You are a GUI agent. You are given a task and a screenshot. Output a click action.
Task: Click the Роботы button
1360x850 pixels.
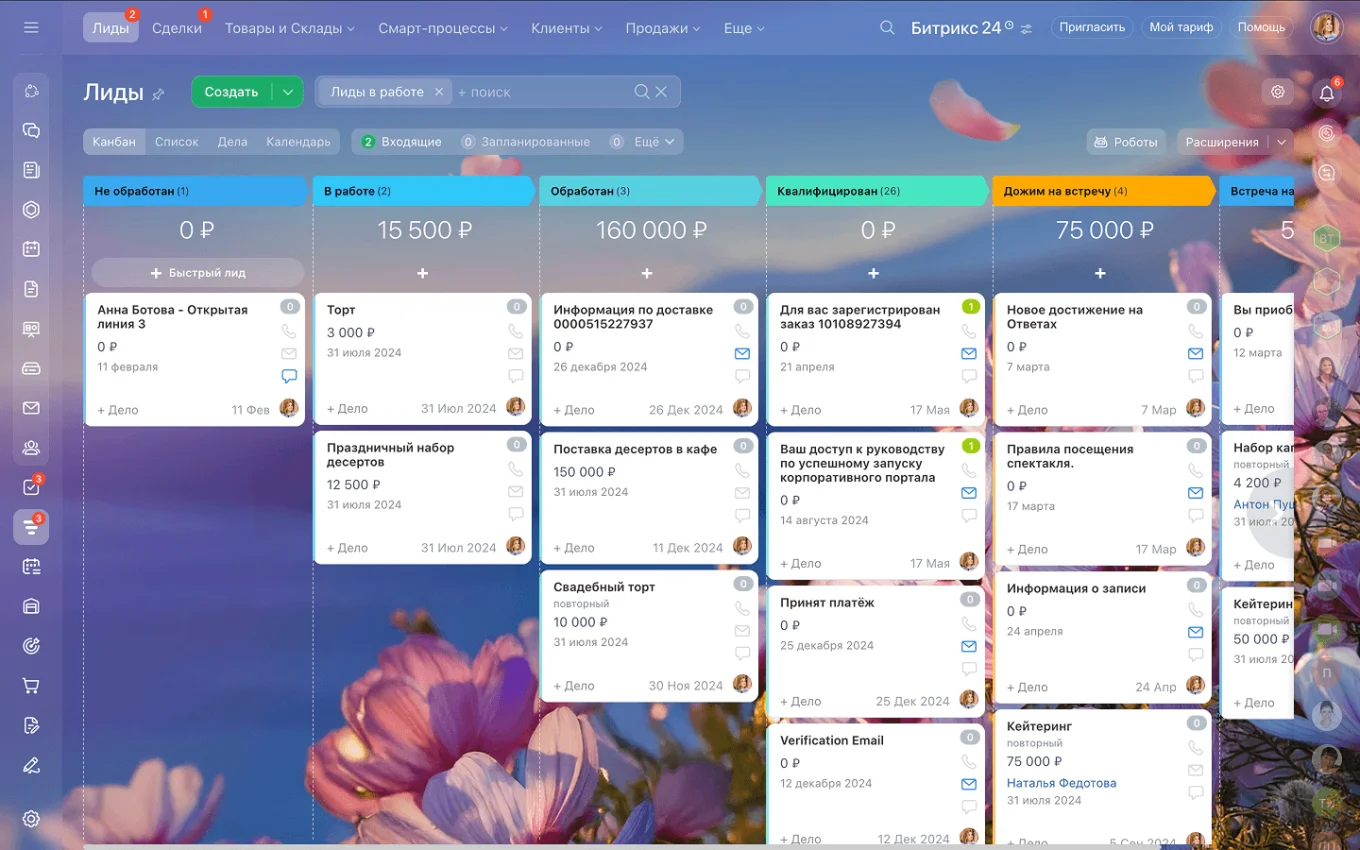pos(1126,142)
